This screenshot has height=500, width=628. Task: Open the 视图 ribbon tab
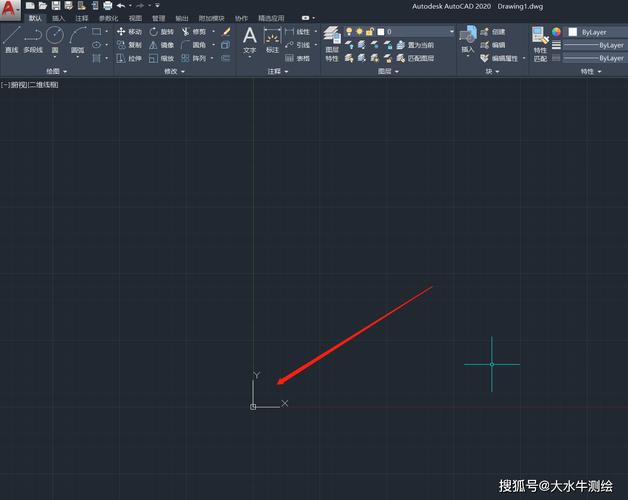coord(135,18)
